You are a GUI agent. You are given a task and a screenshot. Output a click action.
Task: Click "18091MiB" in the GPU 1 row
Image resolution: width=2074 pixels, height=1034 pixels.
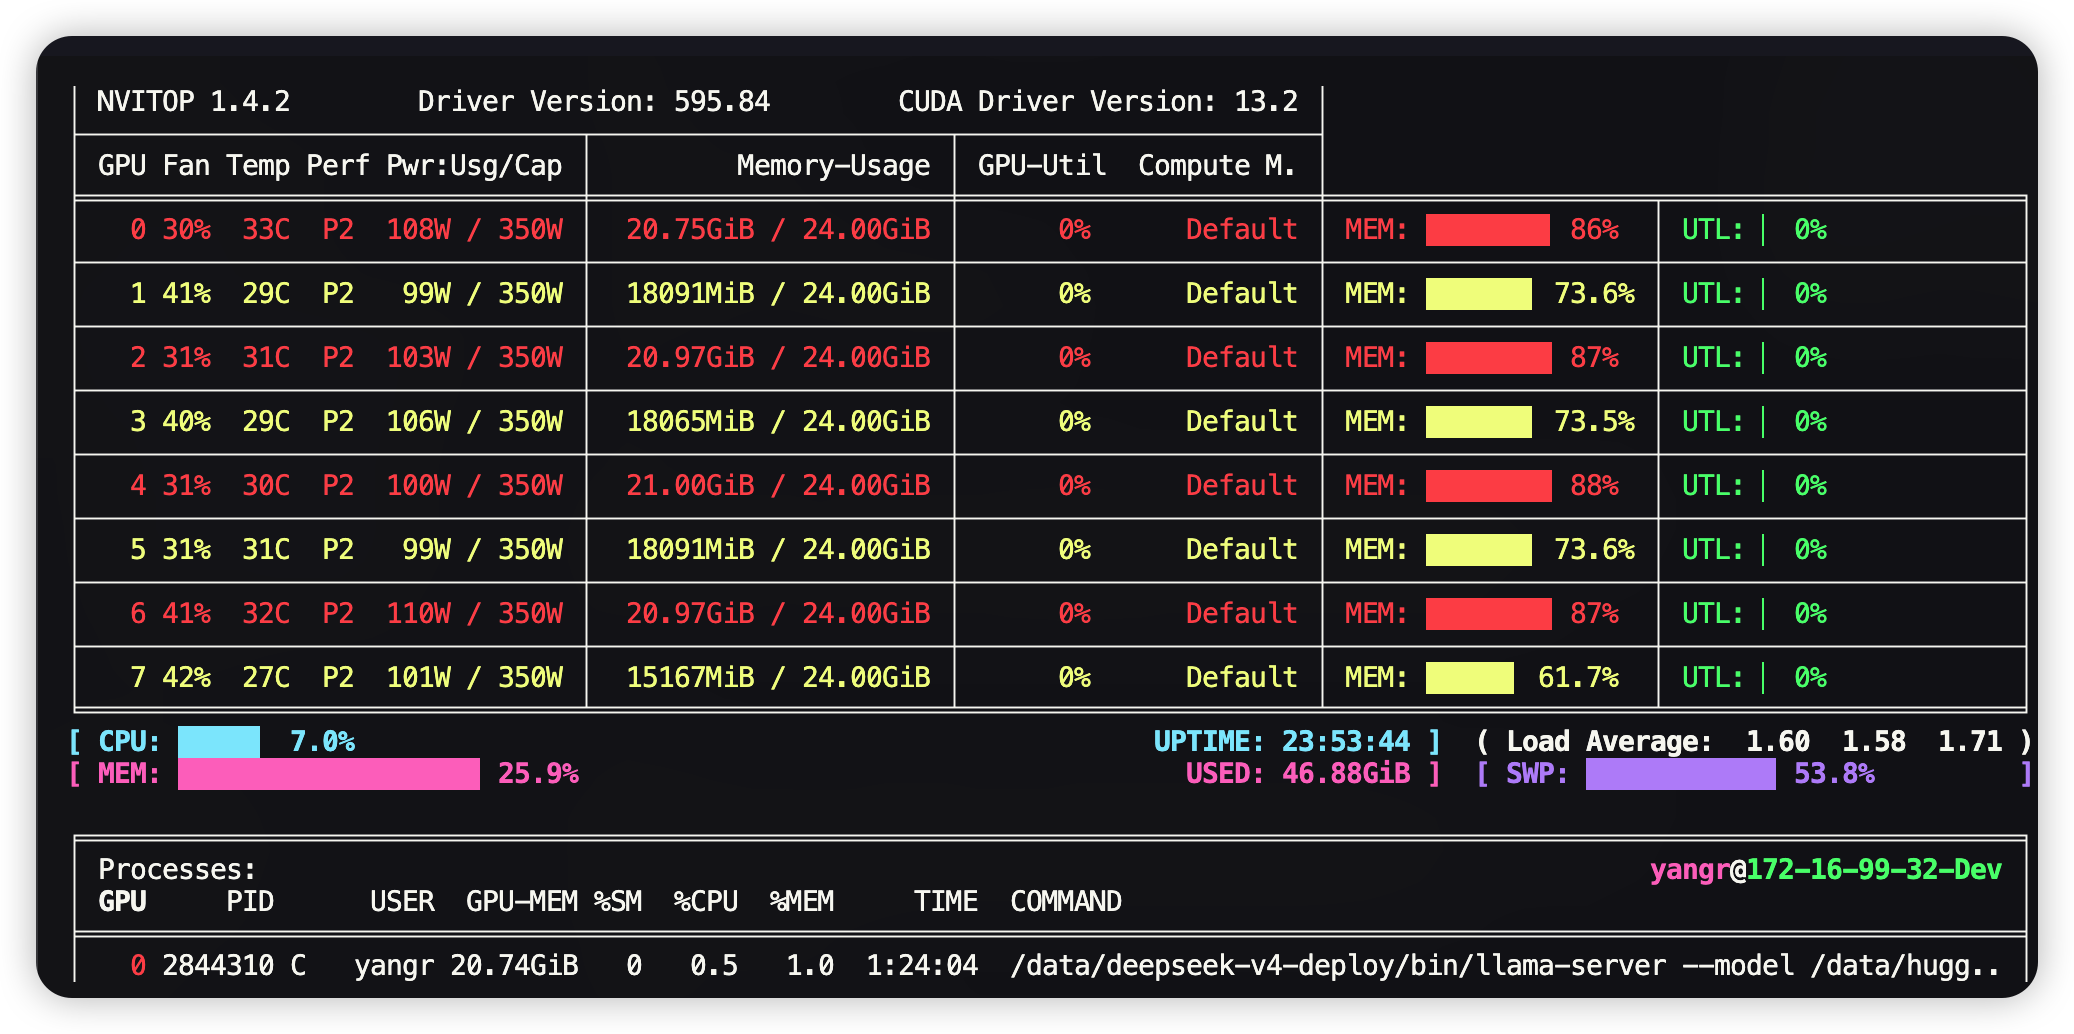[690, 293]
